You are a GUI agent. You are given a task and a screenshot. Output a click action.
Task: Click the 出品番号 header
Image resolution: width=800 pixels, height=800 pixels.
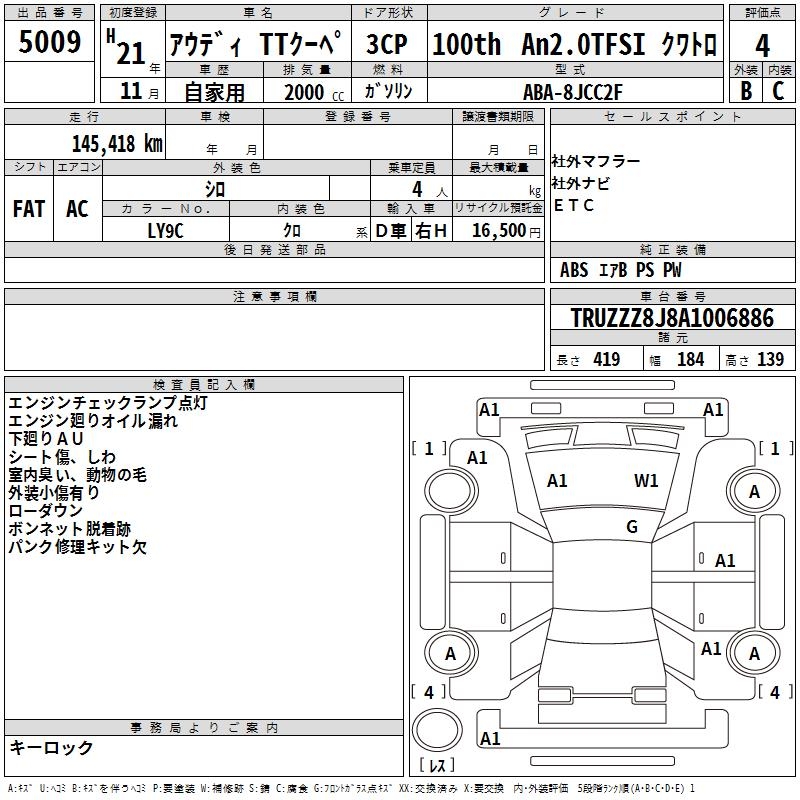pyautogui.click(x=49, y=13)
